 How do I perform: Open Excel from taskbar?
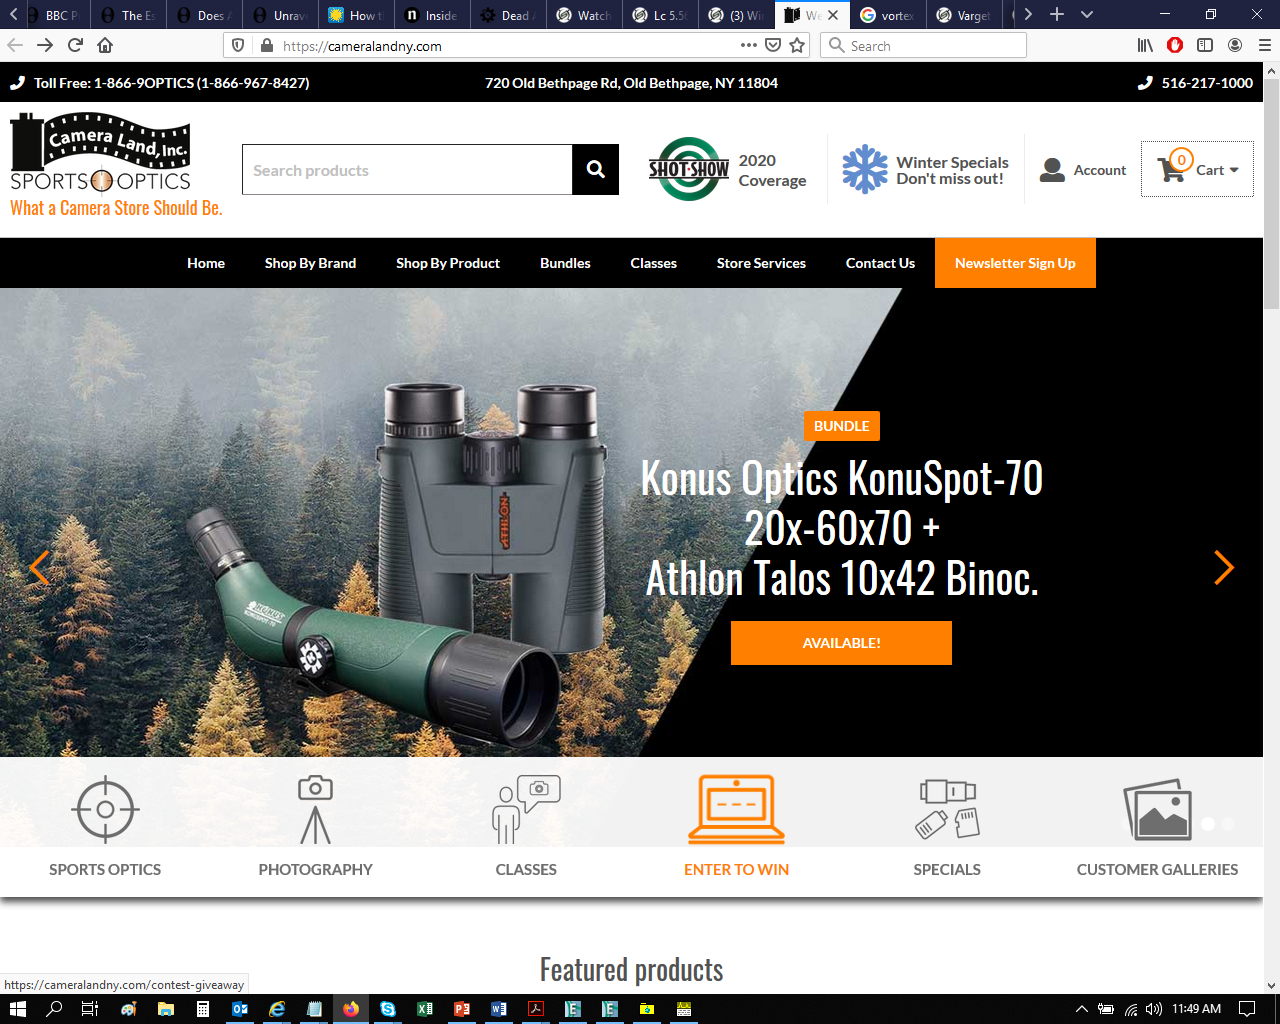425,1009
